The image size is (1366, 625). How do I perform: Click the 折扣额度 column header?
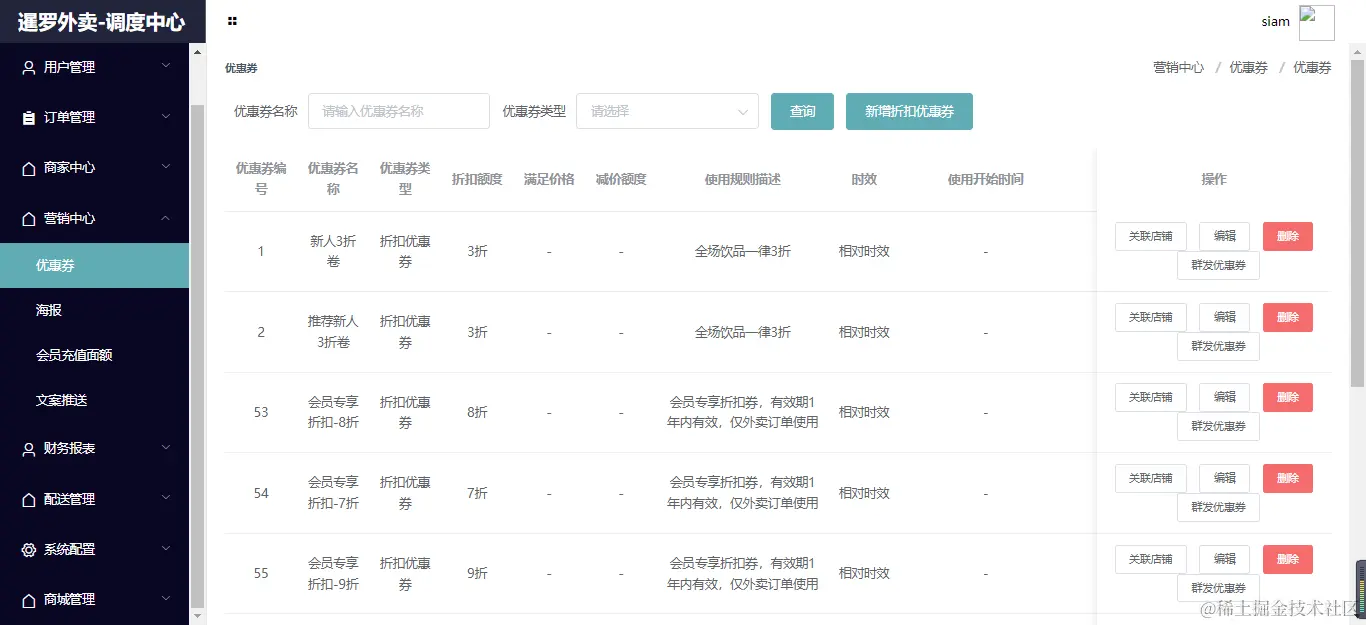(x=477, y=179)
